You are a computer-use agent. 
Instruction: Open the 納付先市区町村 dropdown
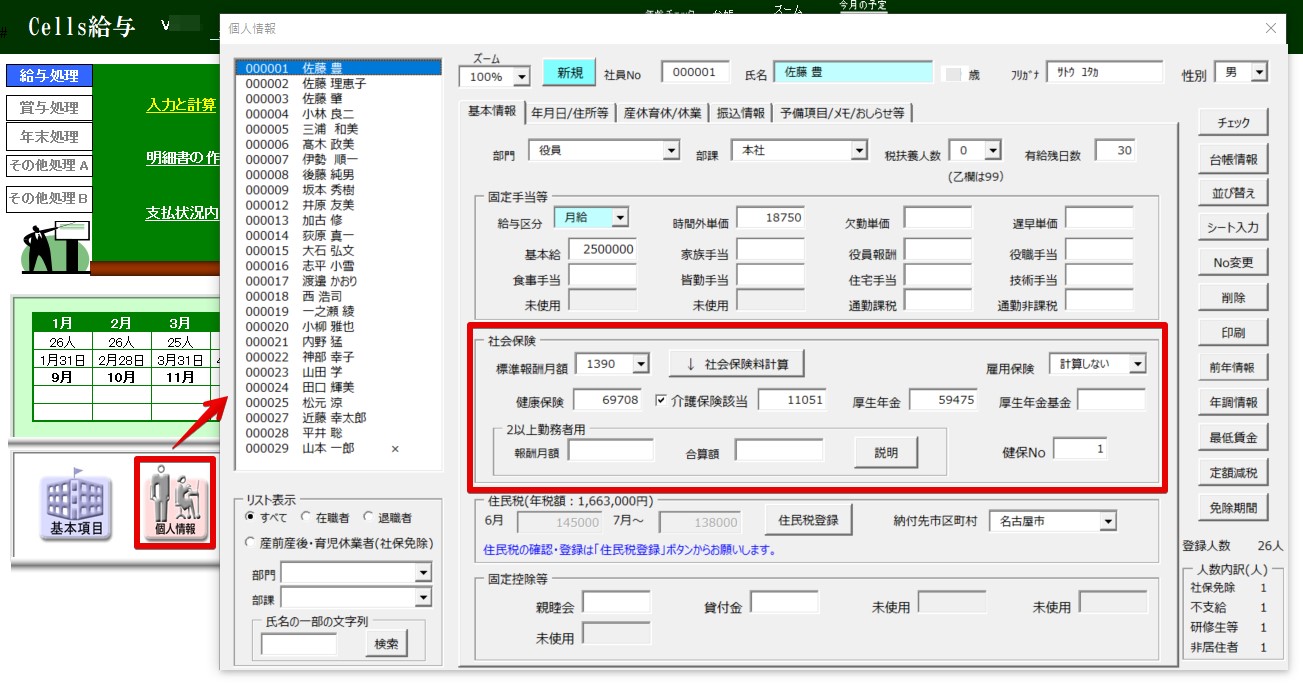[1107, 521]
